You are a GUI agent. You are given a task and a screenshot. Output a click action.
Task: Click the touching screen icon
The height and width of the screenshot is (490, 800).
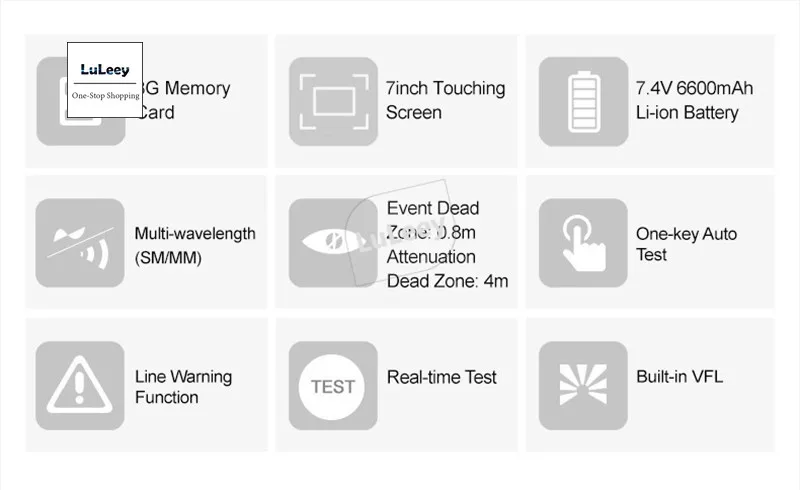coord(333,101)
